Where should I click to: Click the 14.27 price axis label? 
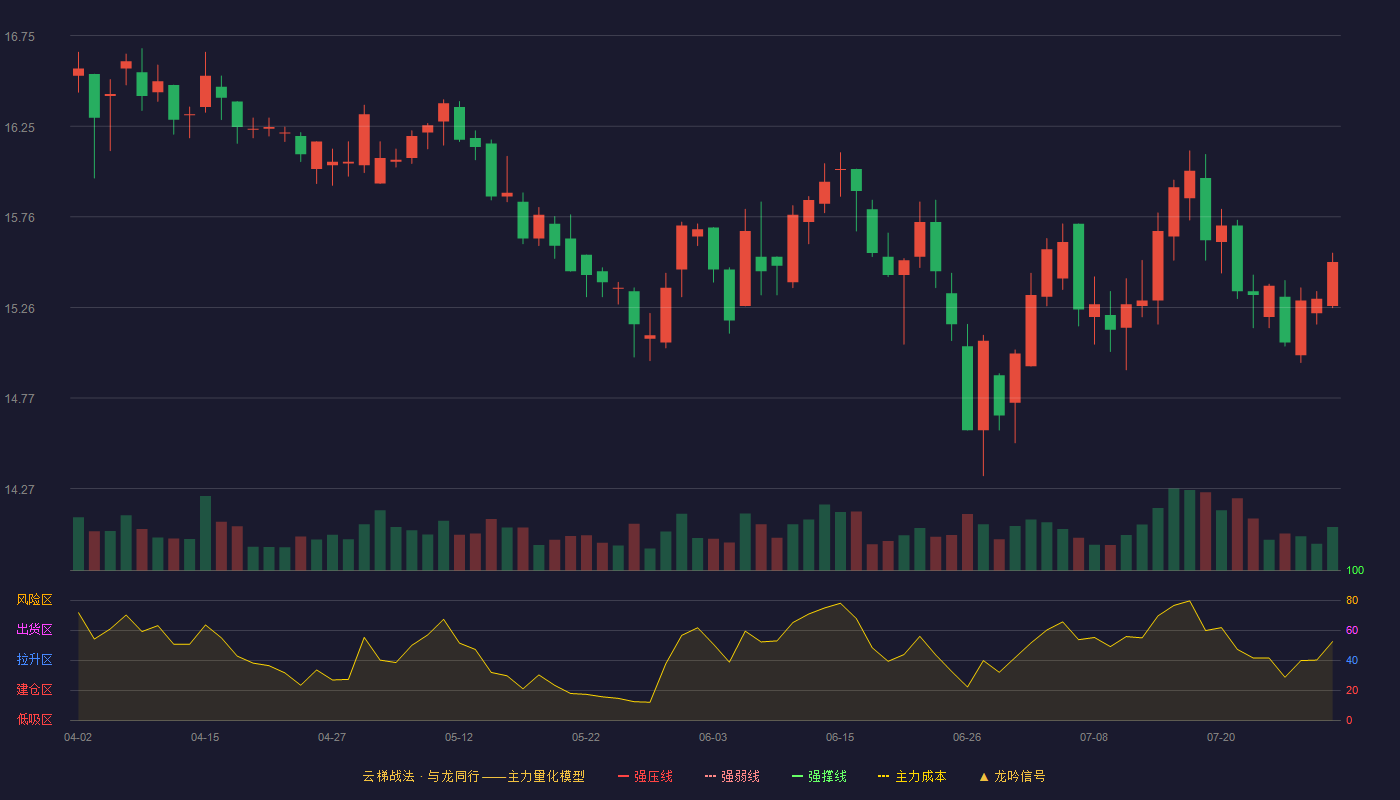(19, 490)
